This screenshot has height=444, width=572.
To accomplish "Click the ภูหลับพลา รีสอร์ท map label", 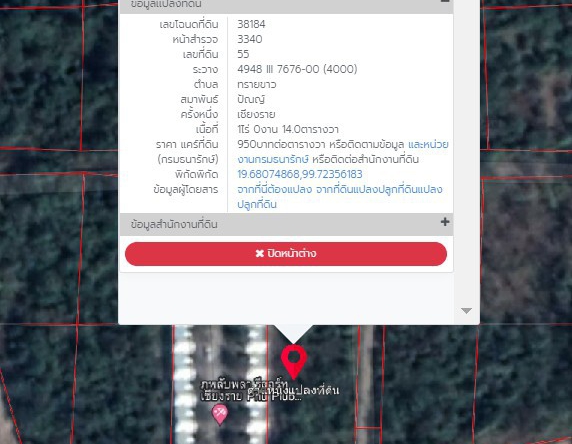I will point(244,384).
